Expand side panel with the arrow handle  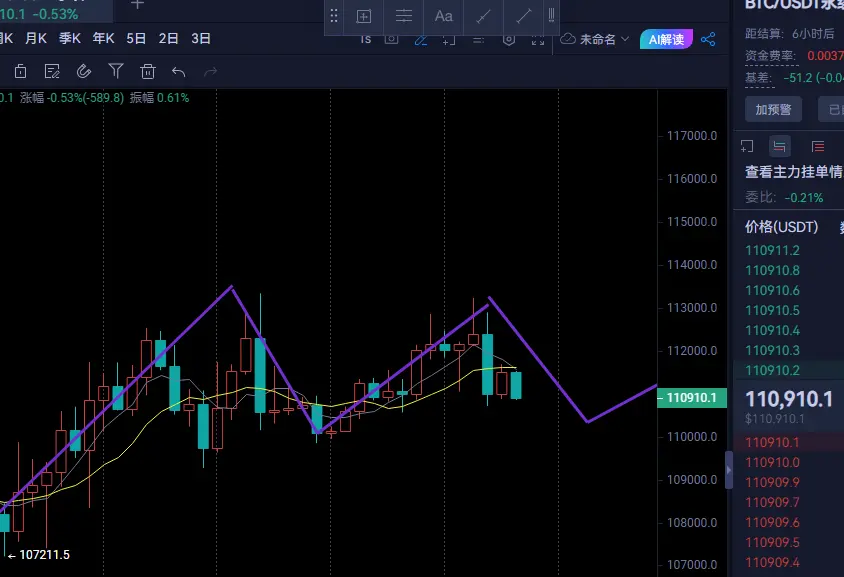pos(729,470)
